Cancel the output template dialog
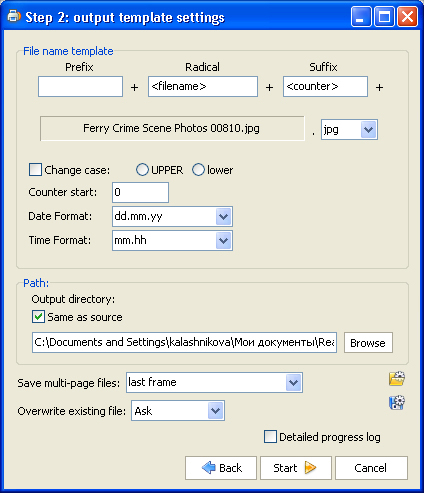Viewport: 424px width, 493px height. [x=371, y=468]
